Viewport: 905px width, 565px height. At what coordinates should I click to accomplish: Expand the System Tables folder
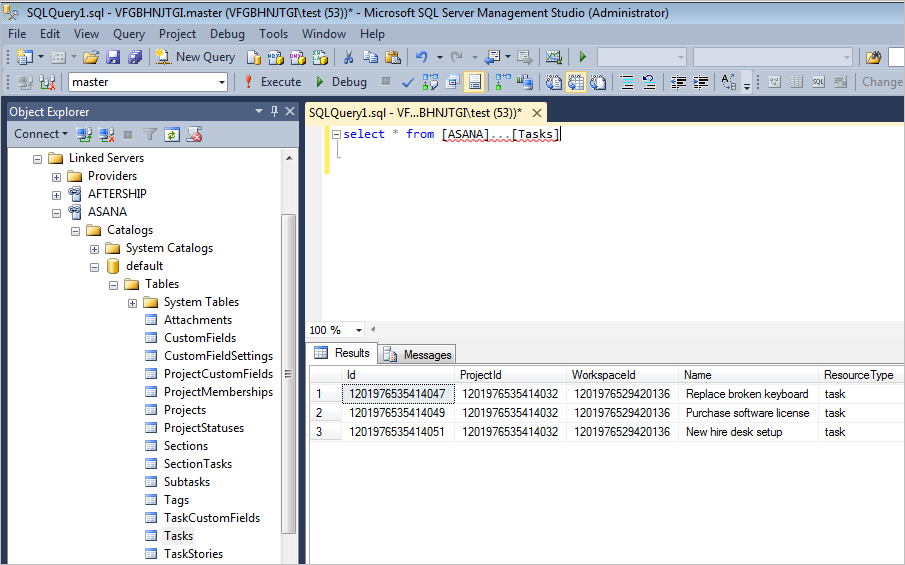tap(132, 302)
